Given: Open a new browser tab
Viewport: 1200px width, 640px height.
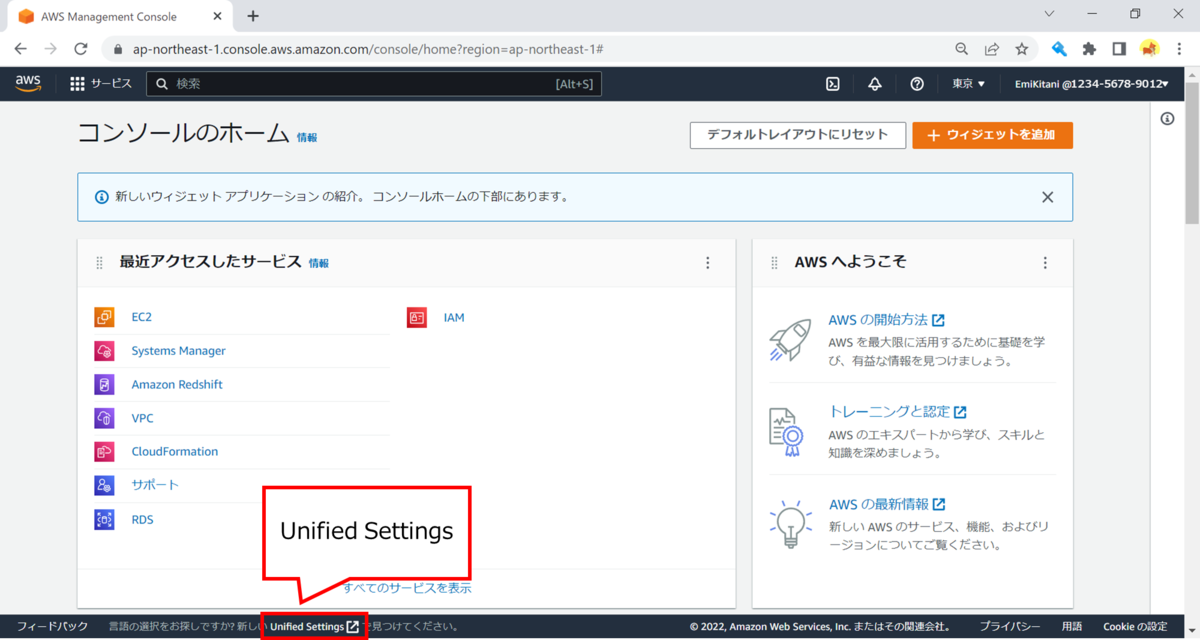Looking at the screenshot, I should tap(253, 16).
